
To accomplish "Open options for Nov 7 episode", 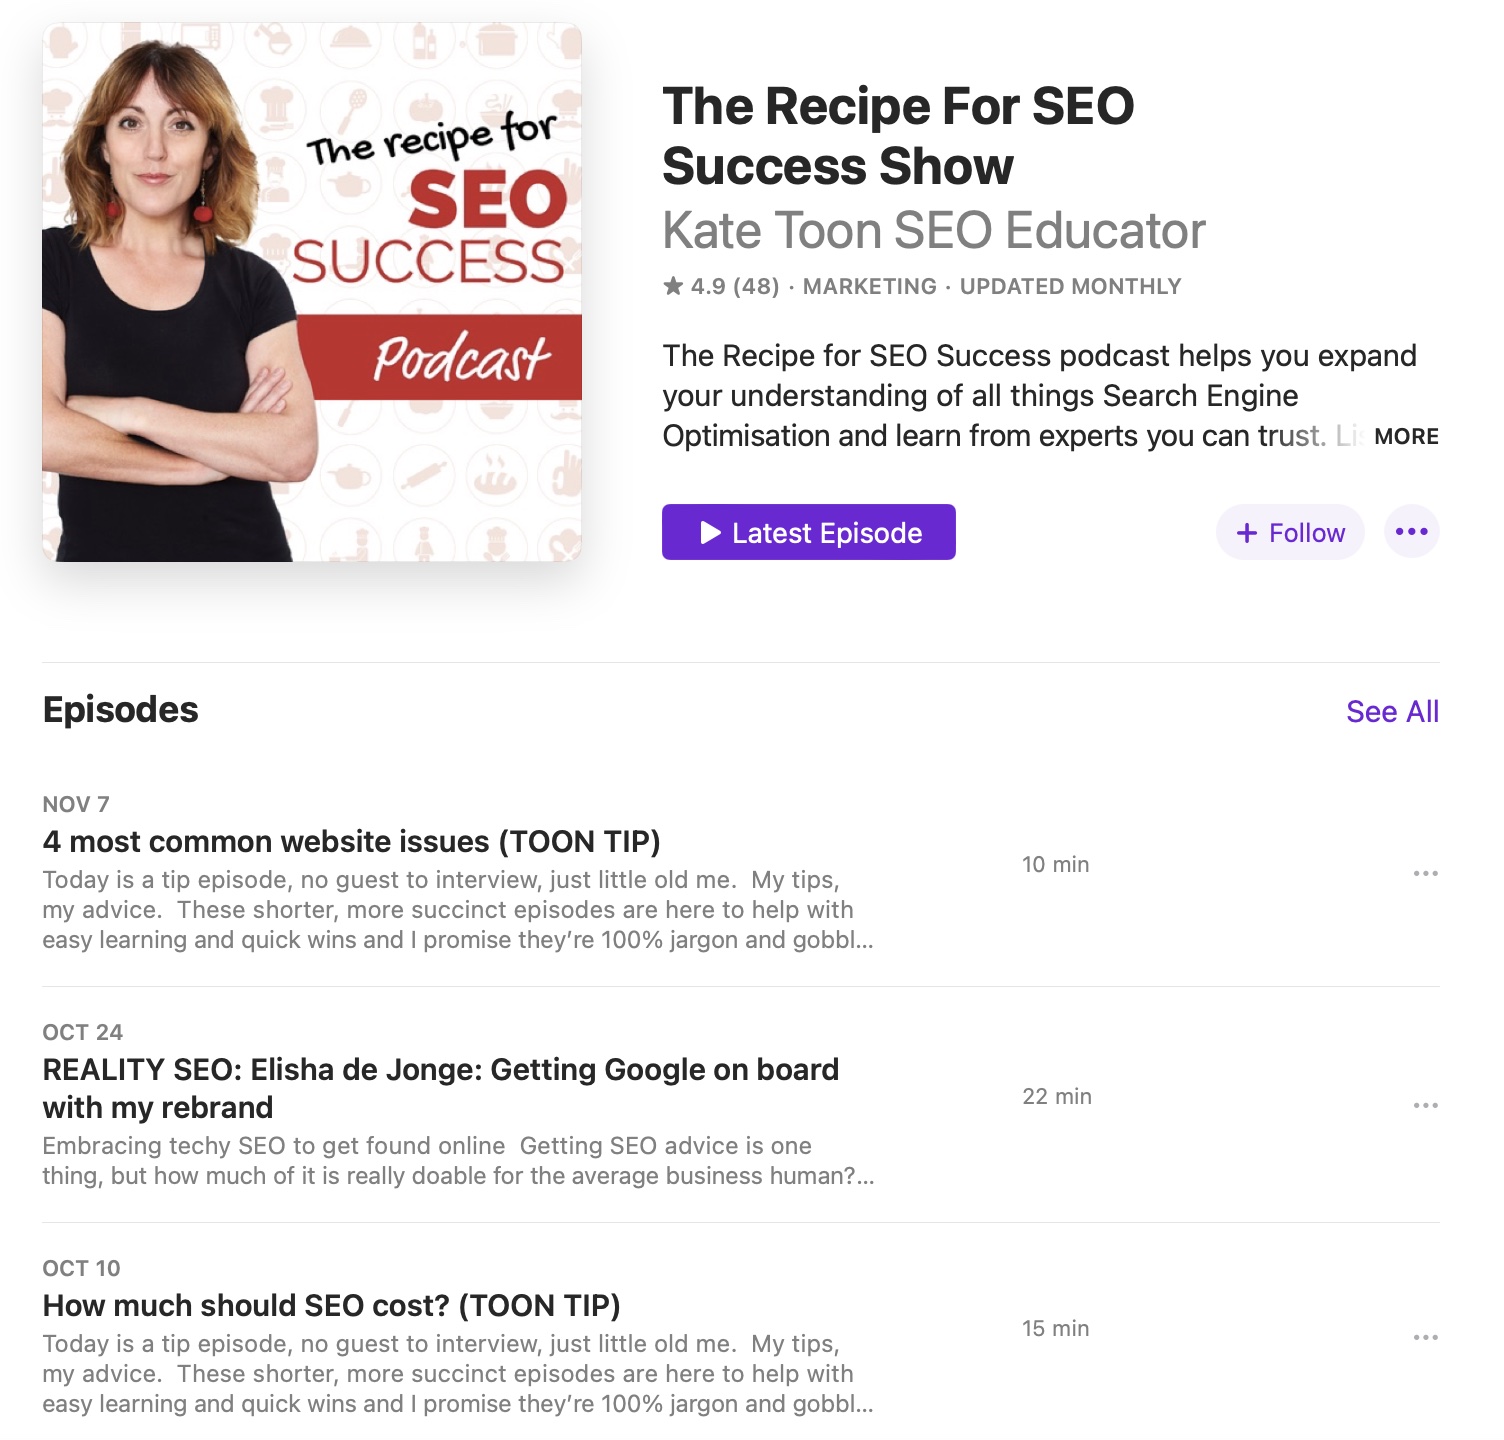I will (1425, 873).
